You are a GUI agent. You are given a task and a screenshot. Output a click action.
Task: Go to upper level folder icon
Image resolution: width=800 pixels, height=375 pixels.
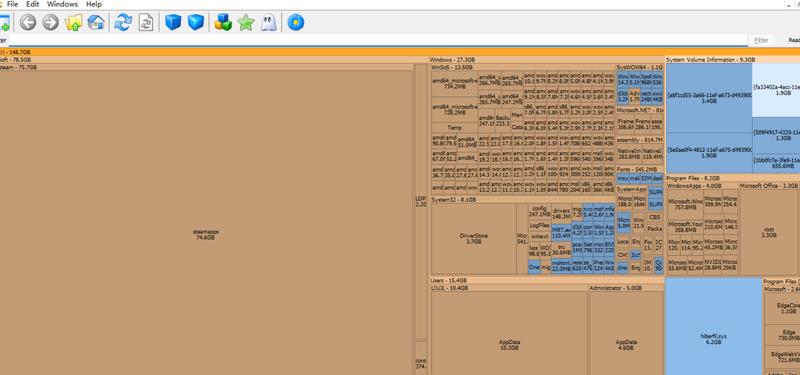73,22
